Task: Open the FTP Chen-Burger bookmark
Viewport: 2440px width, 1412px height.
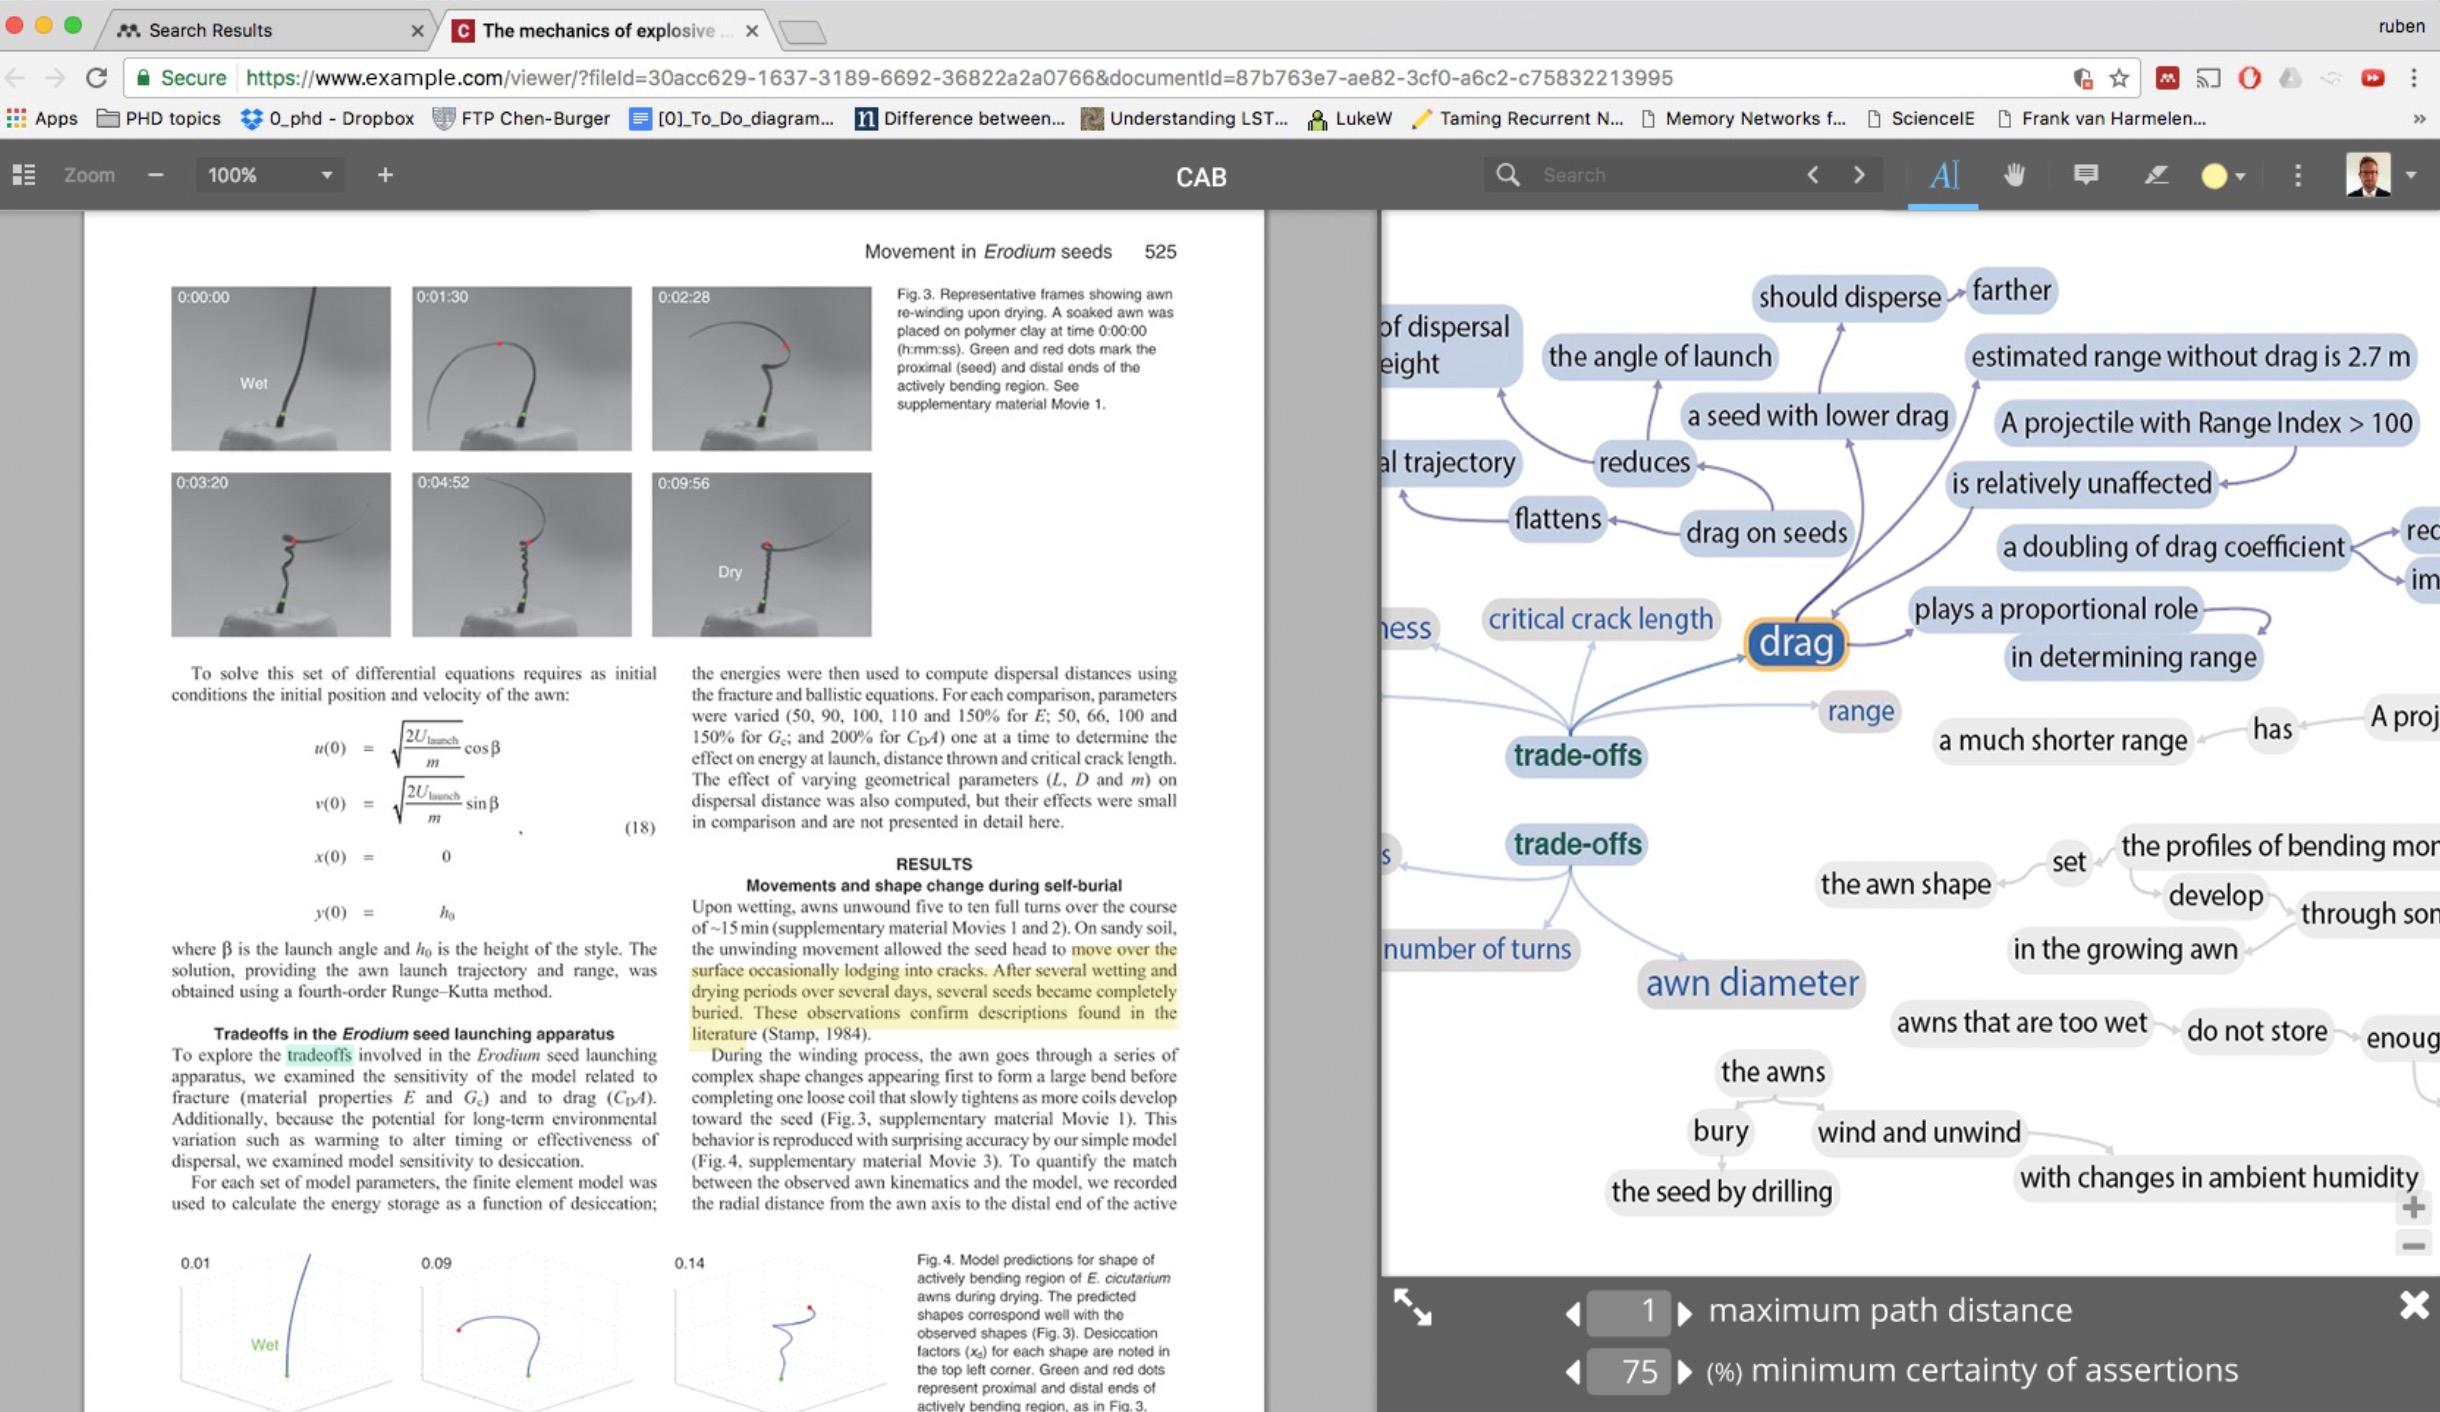Action: point(521,118)
